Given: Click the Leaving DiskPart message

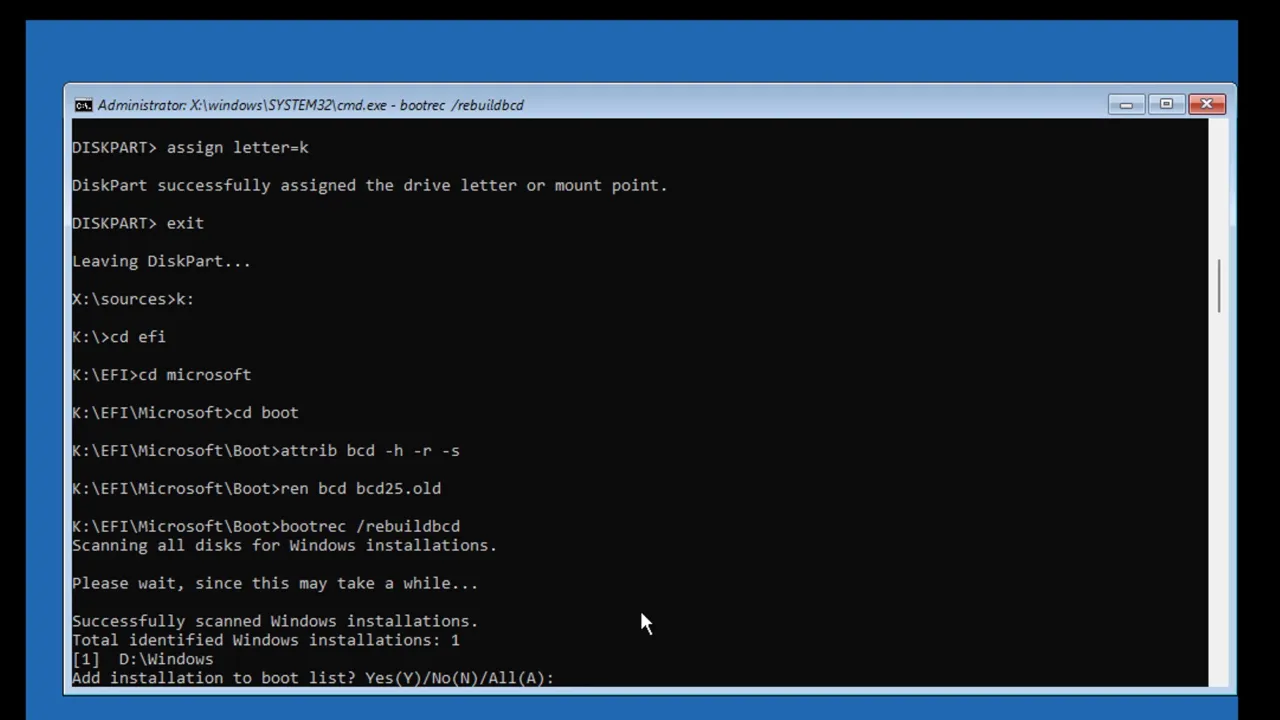Looking at the screenshot, I should (x=160, y=261).
